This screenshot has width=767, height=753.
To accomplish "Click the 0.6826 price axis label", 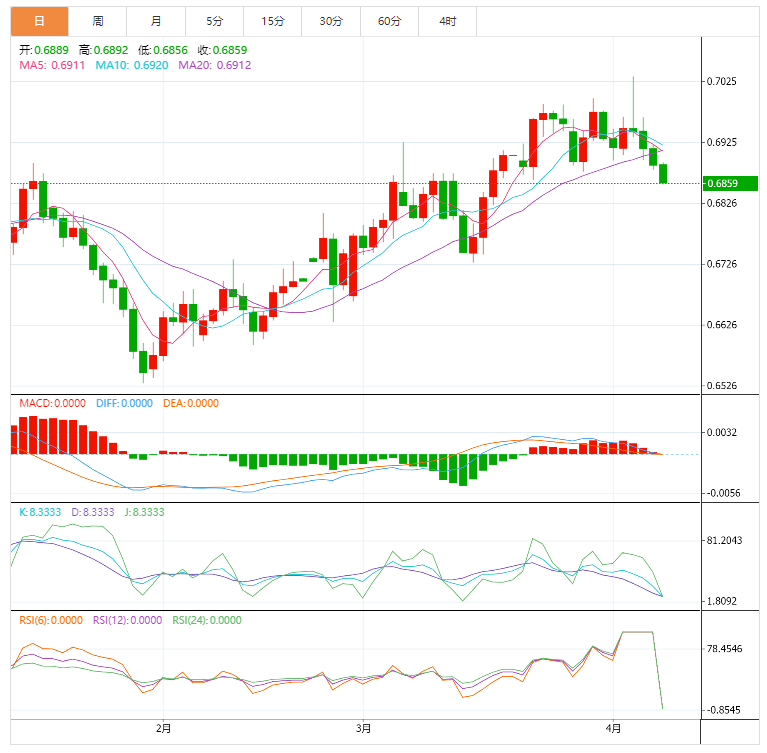I will pos(722,203).
